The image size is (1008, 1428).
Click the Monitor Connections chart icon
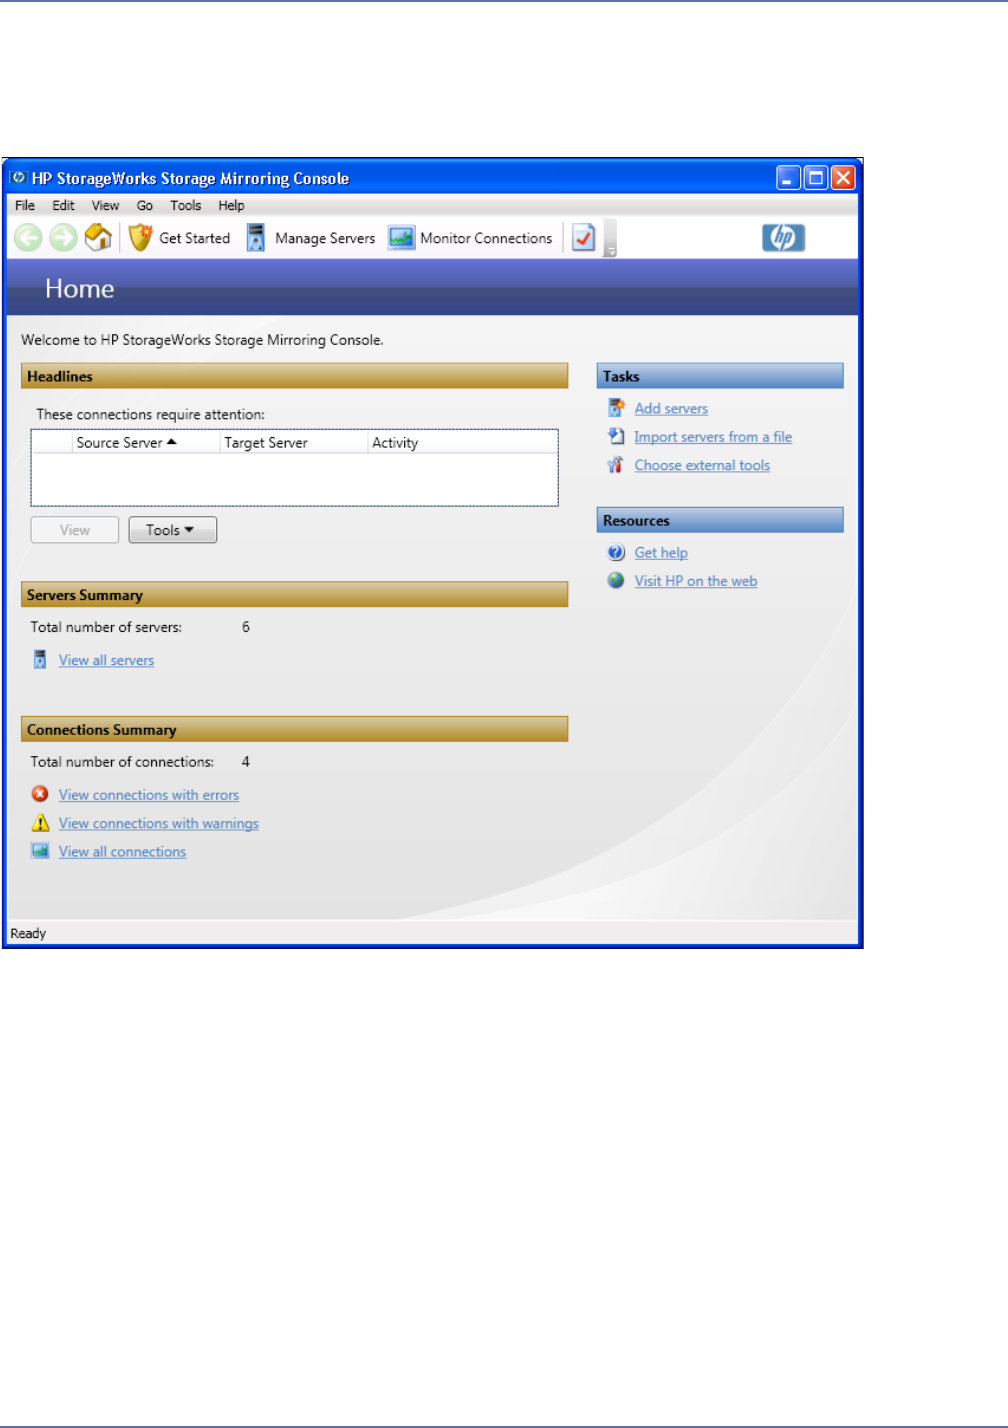401,238
